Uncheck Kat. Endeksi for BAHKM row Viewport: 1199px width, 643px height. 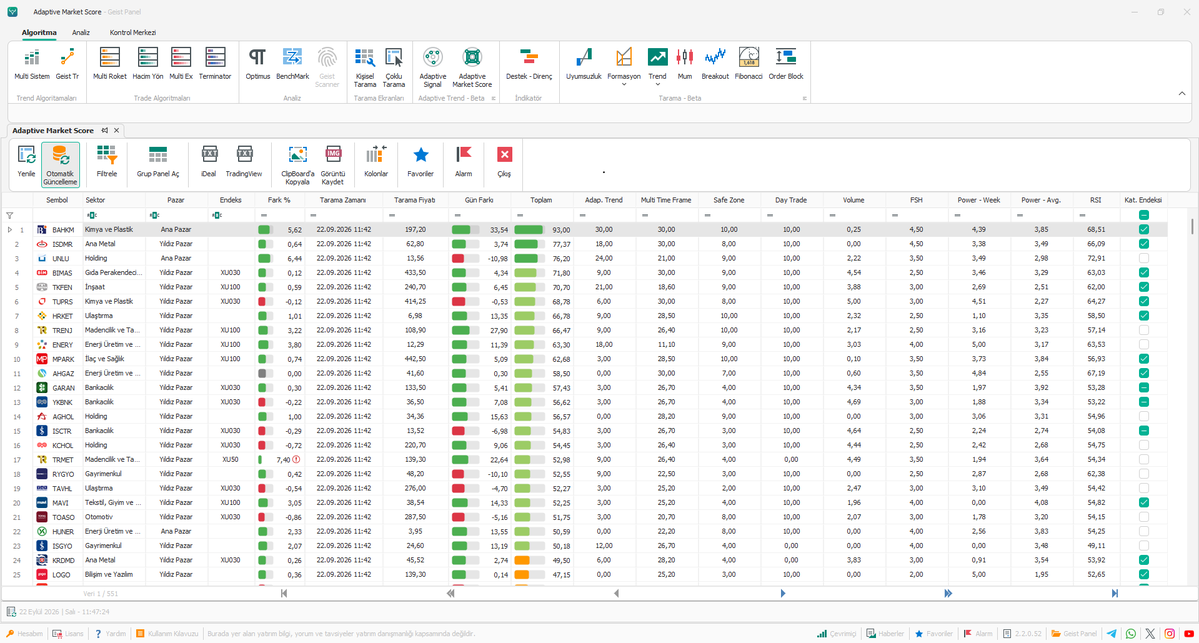pos(1144,229)
